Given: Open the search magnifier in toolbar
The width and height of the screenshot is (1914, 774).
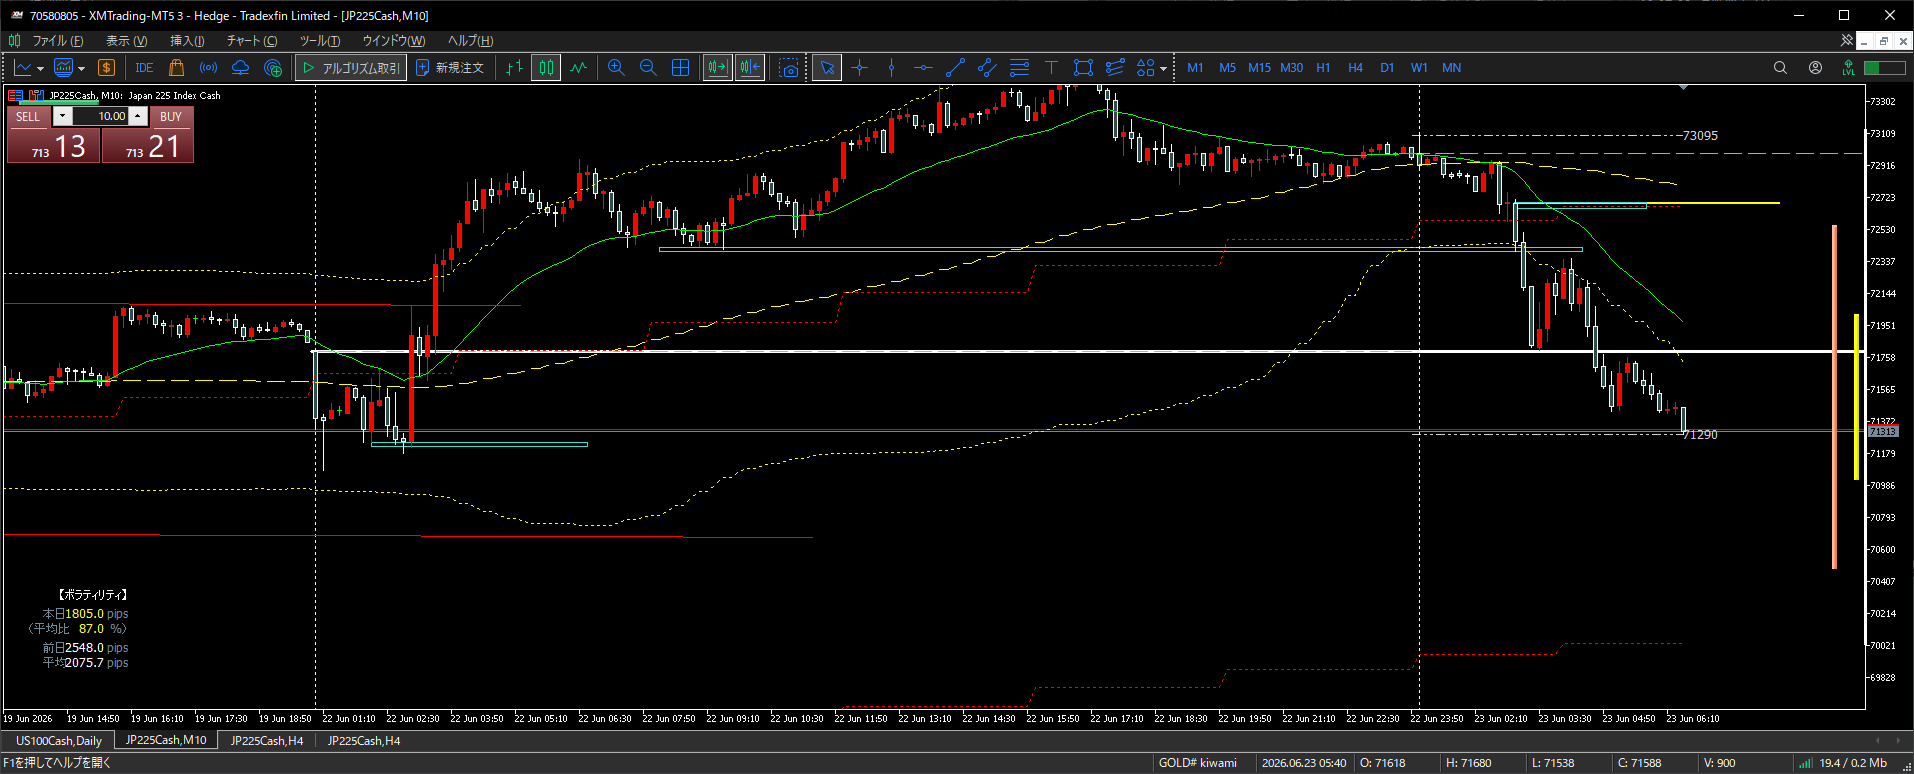Looking at the screenshot, I should click(x=1780, y=68).
